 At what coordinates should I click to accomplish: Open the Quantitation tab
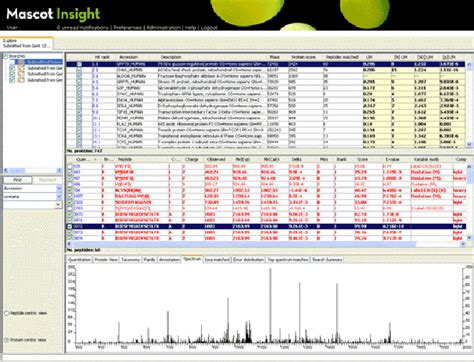point(79,260)
